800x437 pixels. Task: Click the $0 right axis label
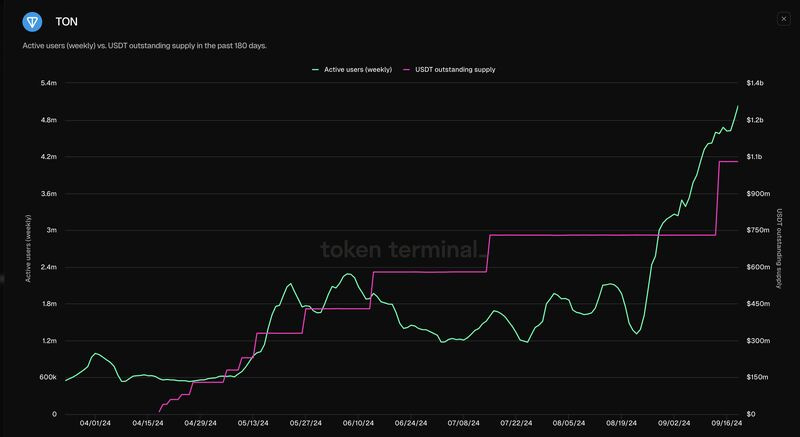pos(749,414)
